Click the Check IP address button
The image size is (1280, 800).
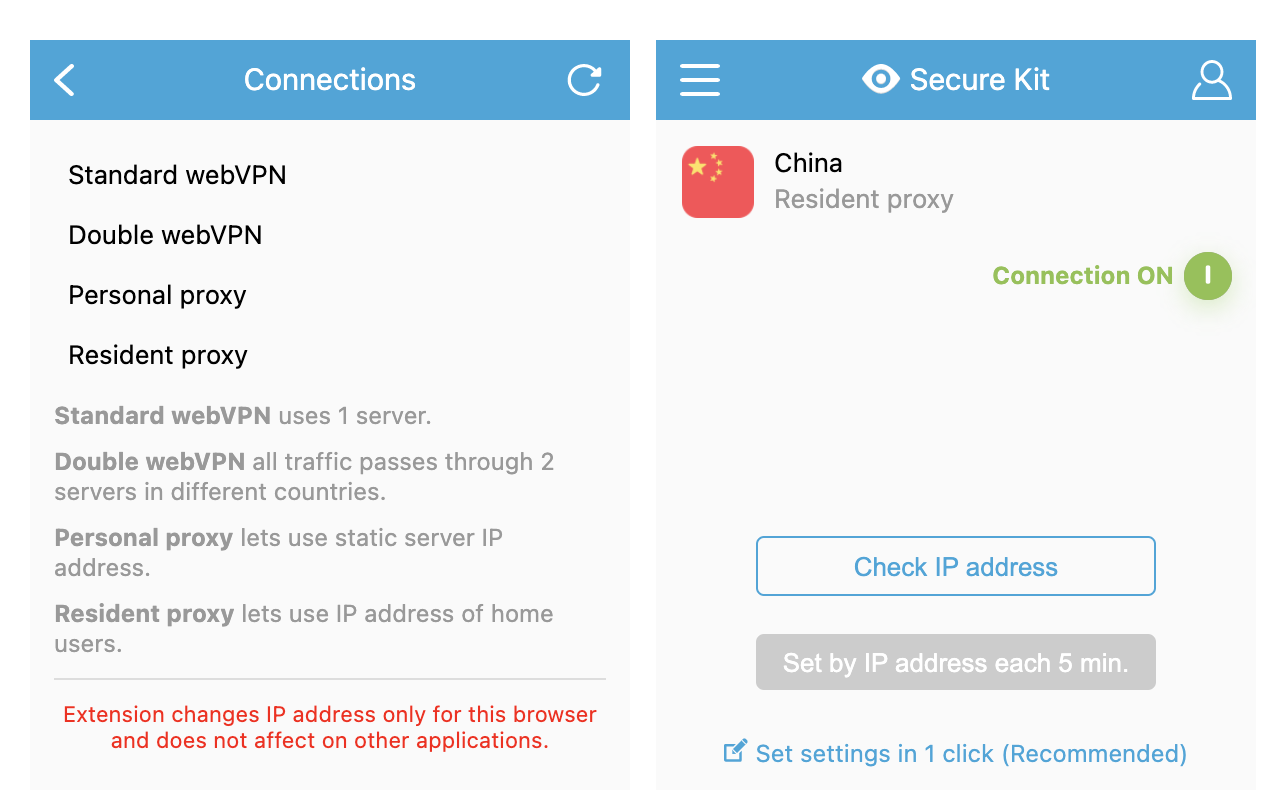(x=955, y=566)
